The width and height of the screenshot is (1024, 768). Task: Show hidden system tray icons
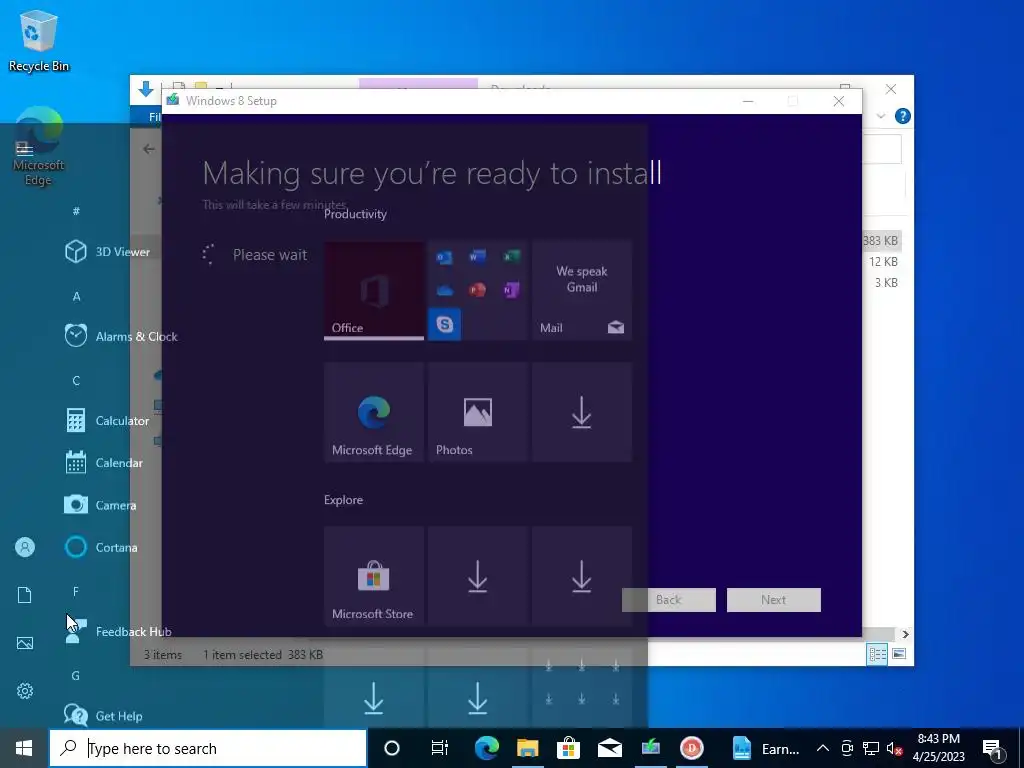point(823,748)
